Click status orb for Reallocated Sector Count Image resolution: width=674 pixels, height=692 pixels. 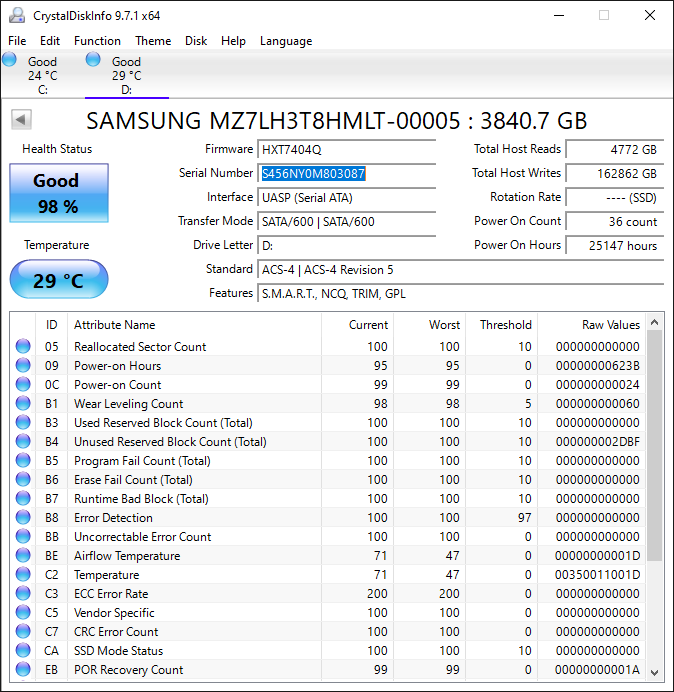(x=23, y=346)
